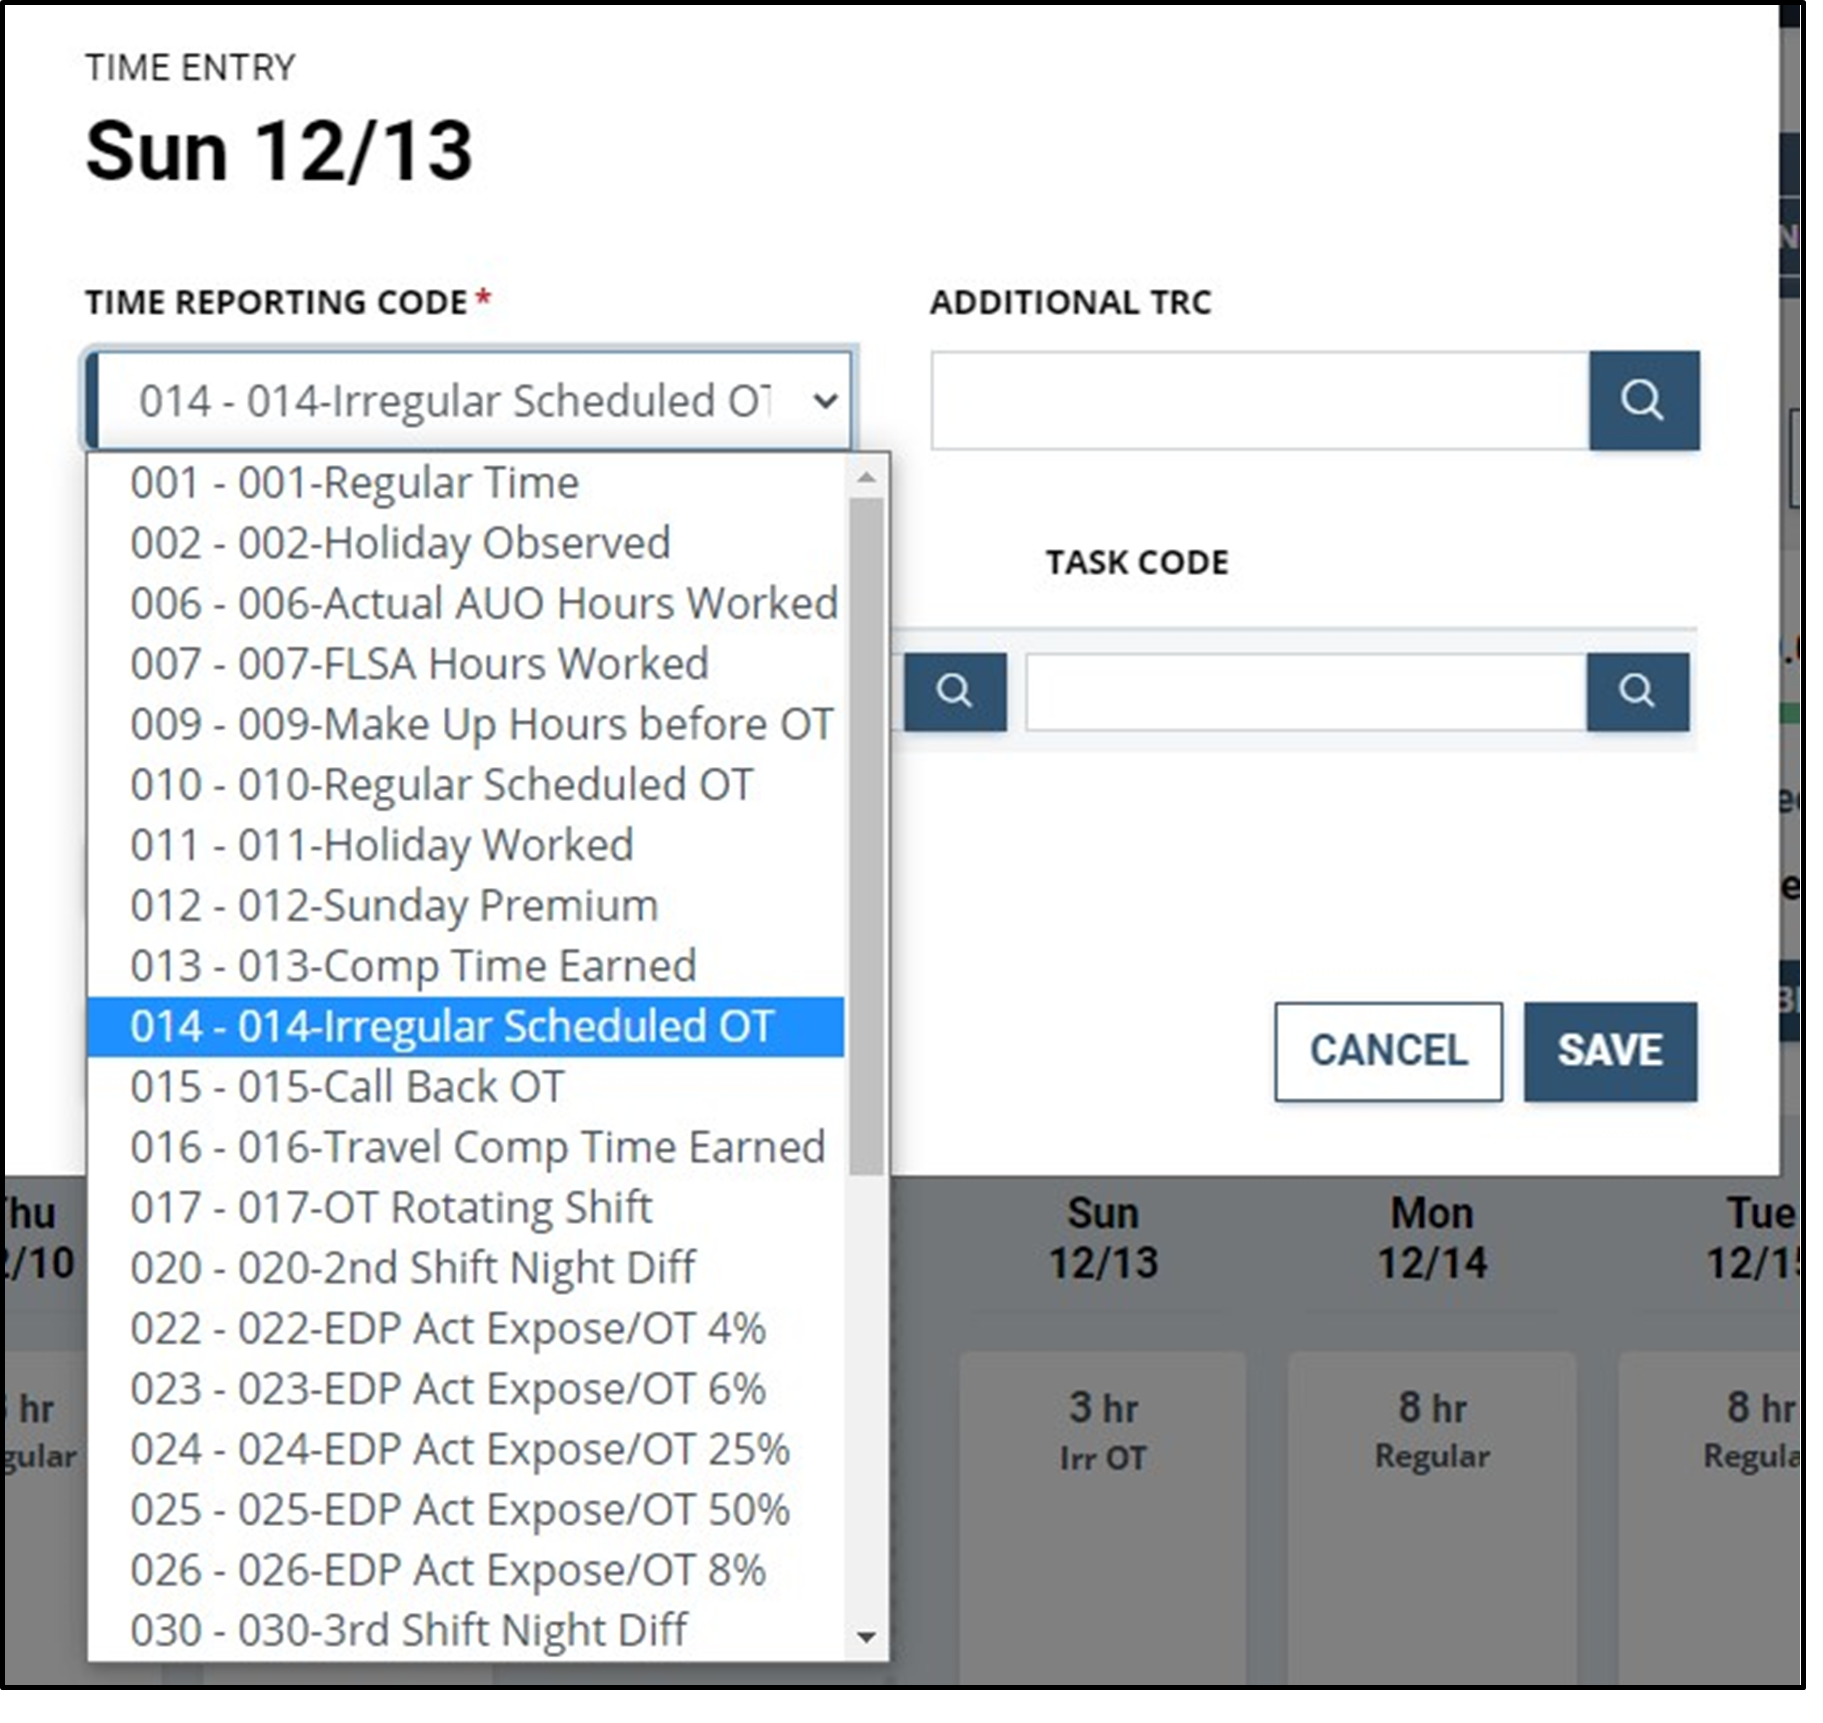Open the Task Code lookup magnifier icon
The height and width of the screenshot is (1723, 1823).
(x=1637, y=691)
